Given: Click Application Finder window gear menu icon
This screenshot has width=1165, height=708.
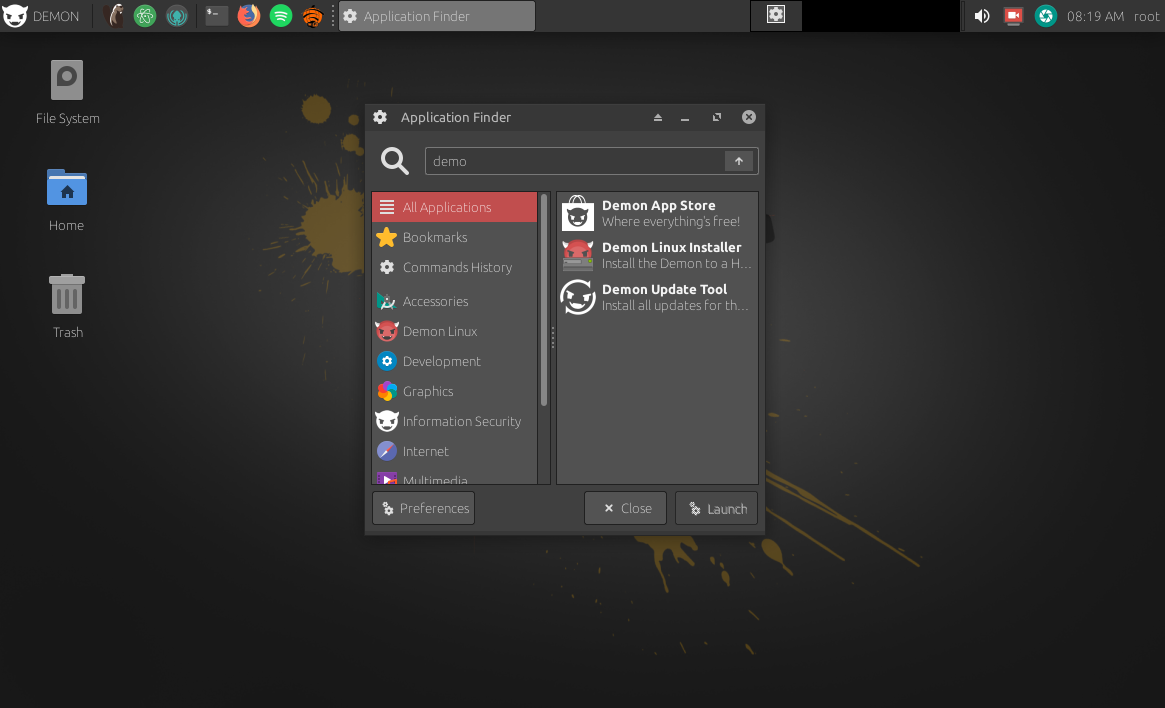Looking at the screenshot, I should 380,117.
